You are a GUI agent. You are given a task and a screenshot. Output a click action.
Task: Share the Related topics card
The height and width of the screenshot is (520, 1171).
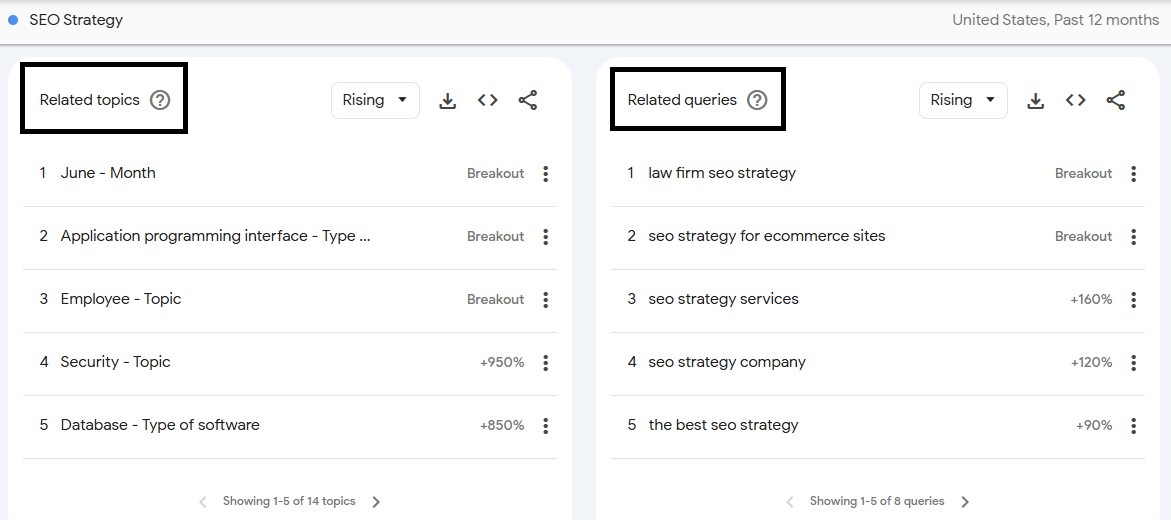point(528,100)
